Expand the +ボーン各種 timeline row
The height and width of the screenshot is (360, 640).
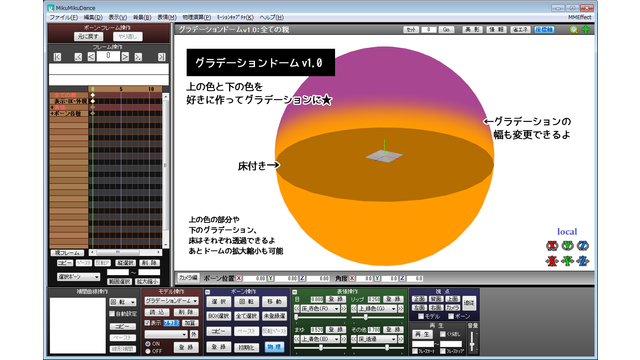click(52, 113)
